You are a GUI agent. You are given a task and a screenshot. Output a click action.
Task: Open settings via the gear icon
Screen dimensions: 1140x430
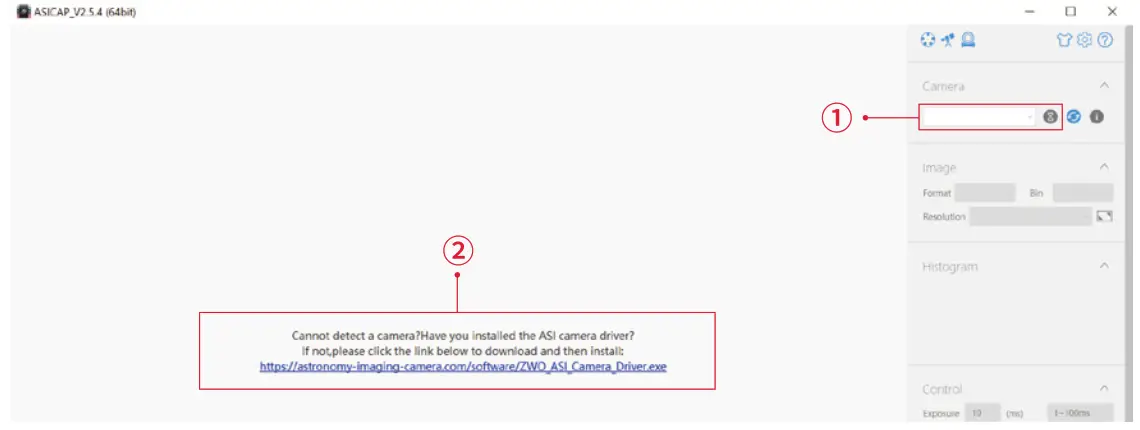click(x=1085, y=40)
